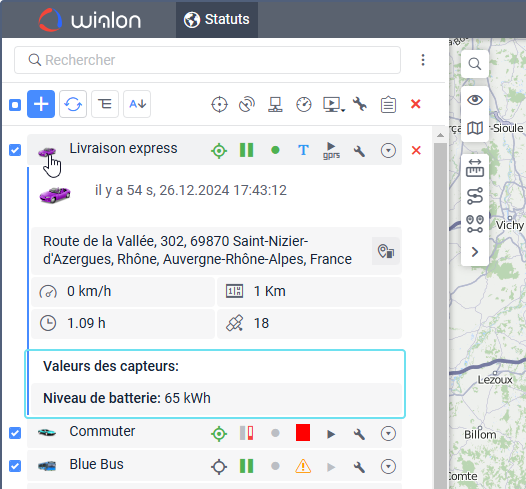This screenshot has height=489, width=526.
Task: Open the routing tool on the map
Action: click(475, 196)
